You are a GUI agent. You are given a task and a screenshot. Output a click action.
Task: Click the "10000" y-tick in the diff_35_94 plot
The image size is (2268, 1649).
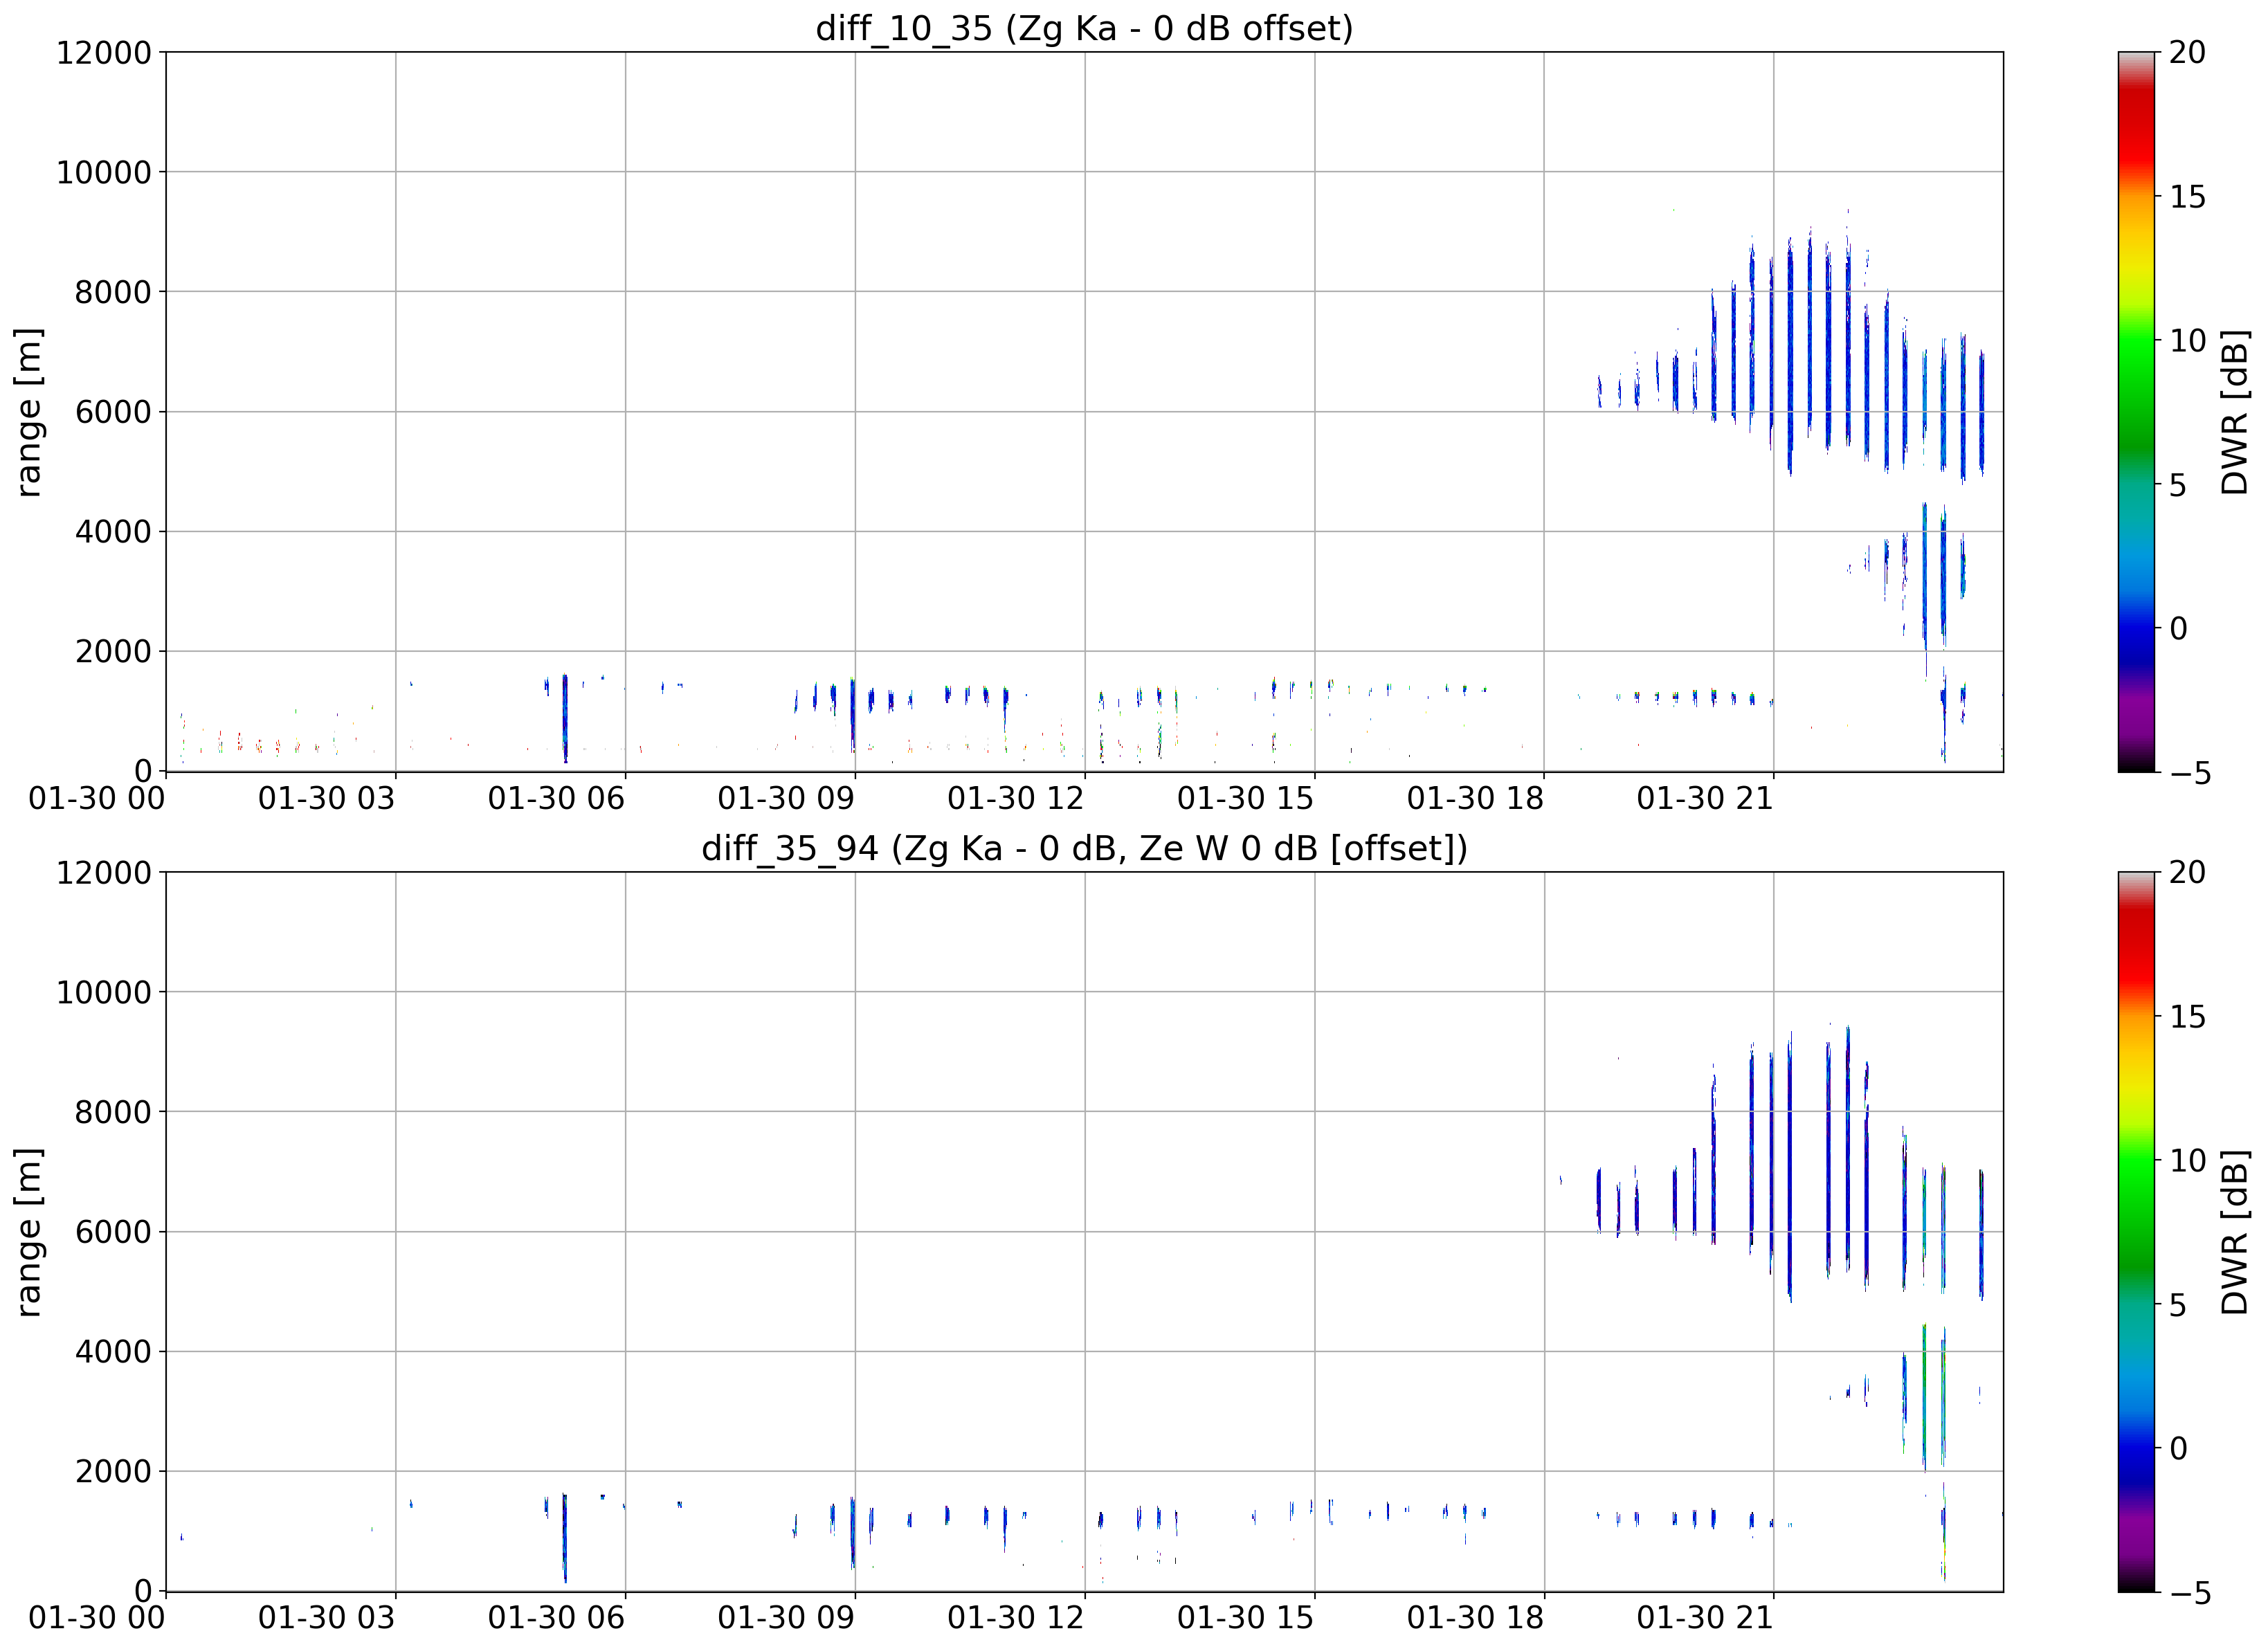click(103, 992)
